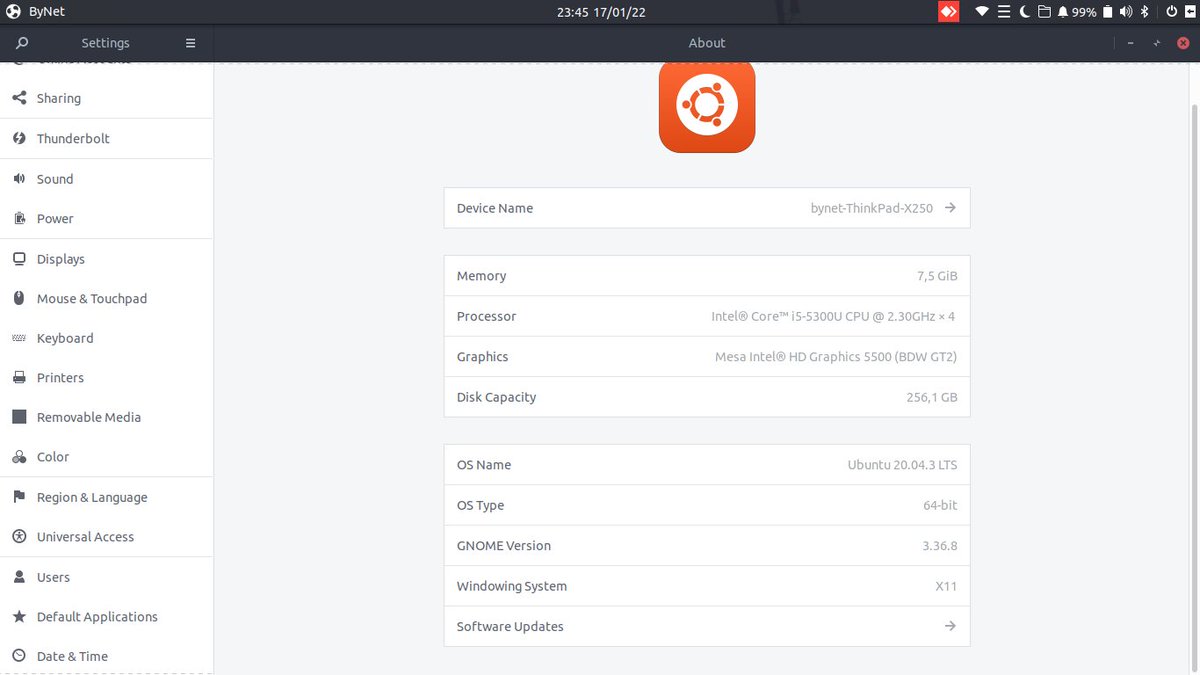This screenshot has height=675, width=1200.
Task: Click the Ubuntu logo next to ByNet
Action: point(13,12)
